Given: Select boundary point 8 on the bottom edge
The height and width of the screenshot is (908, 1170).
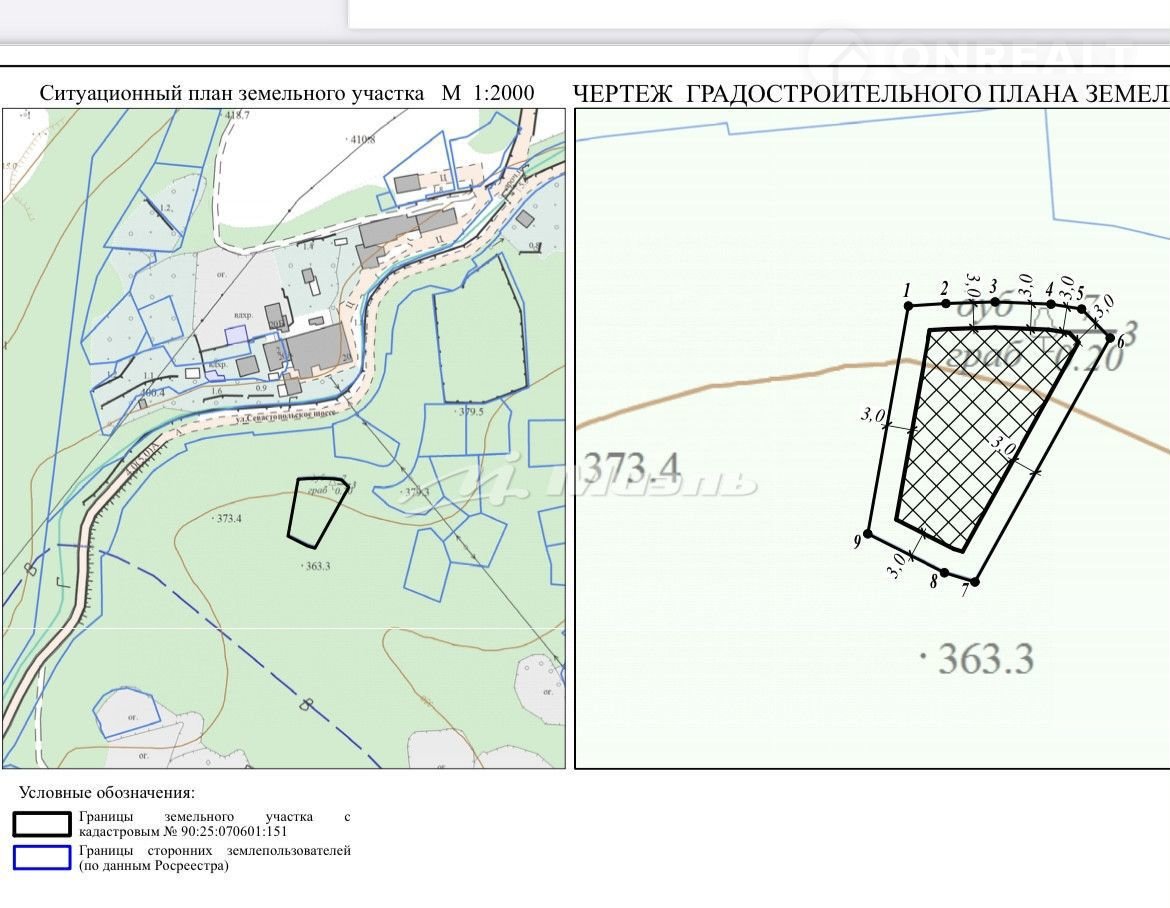Looking at the screenshot, I should [x=944, y=572].
